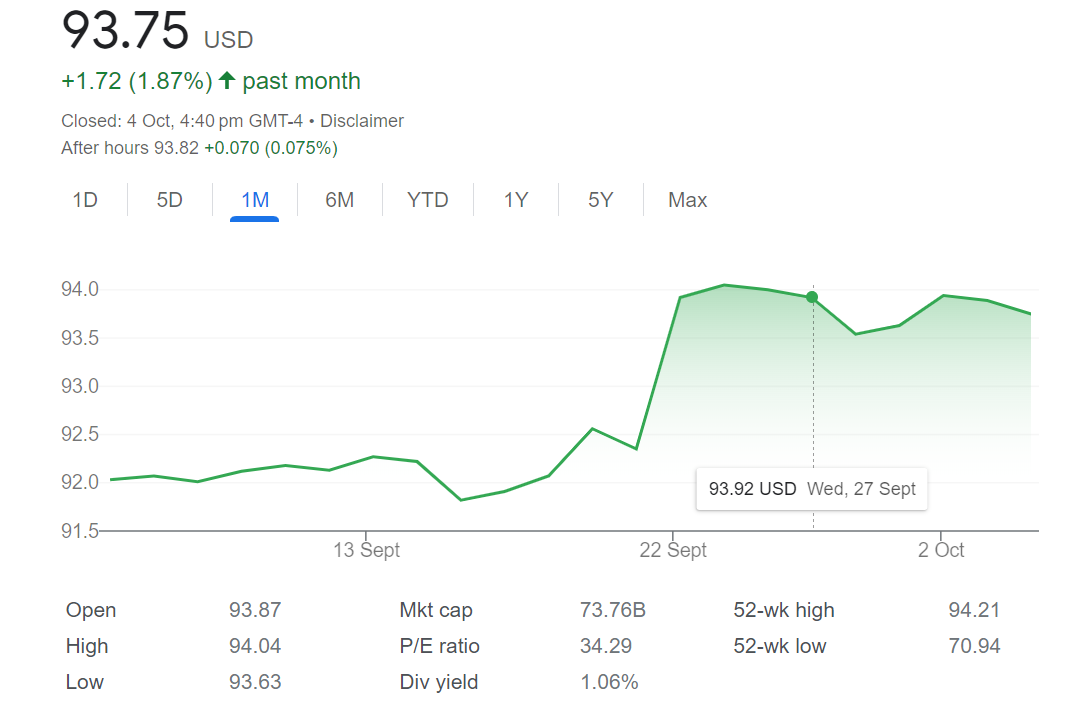Viewport: 1078px width, 726px height.
Task: Show the YTD chart range
Action: click(x=427, y=200)
